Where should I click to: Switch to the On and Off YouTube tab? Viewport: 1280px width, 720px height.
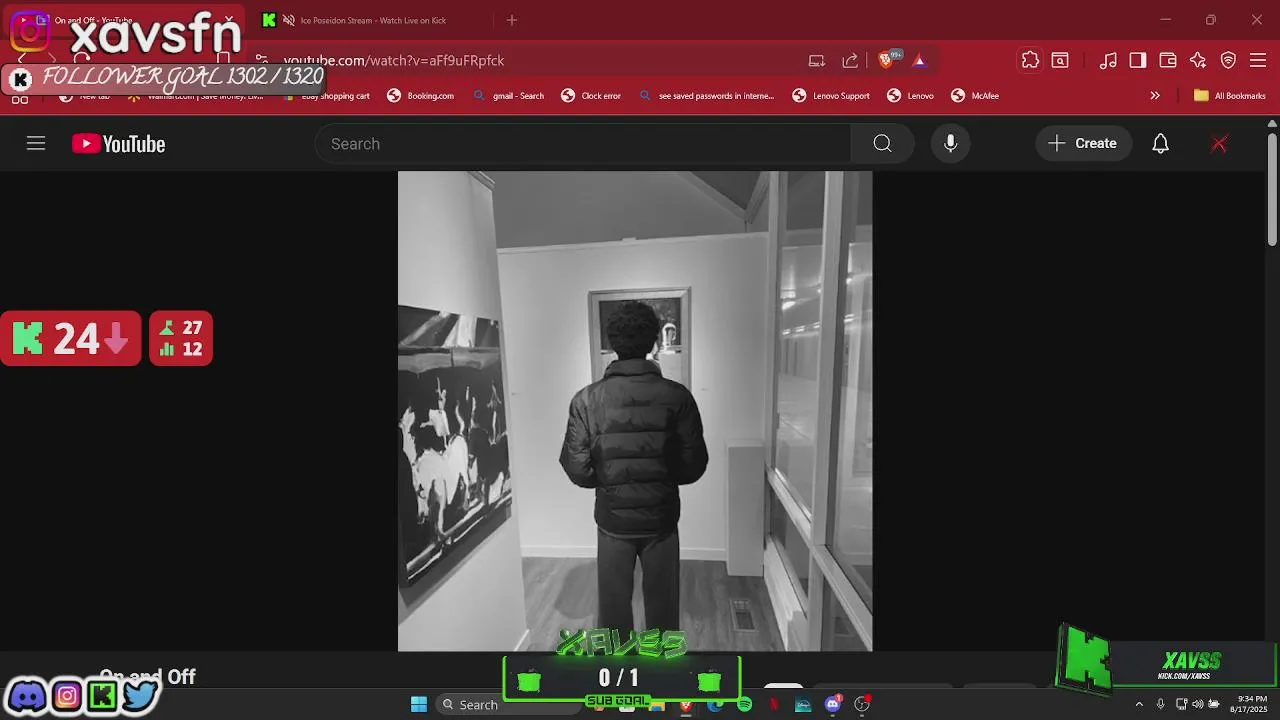tap(125, 20)
